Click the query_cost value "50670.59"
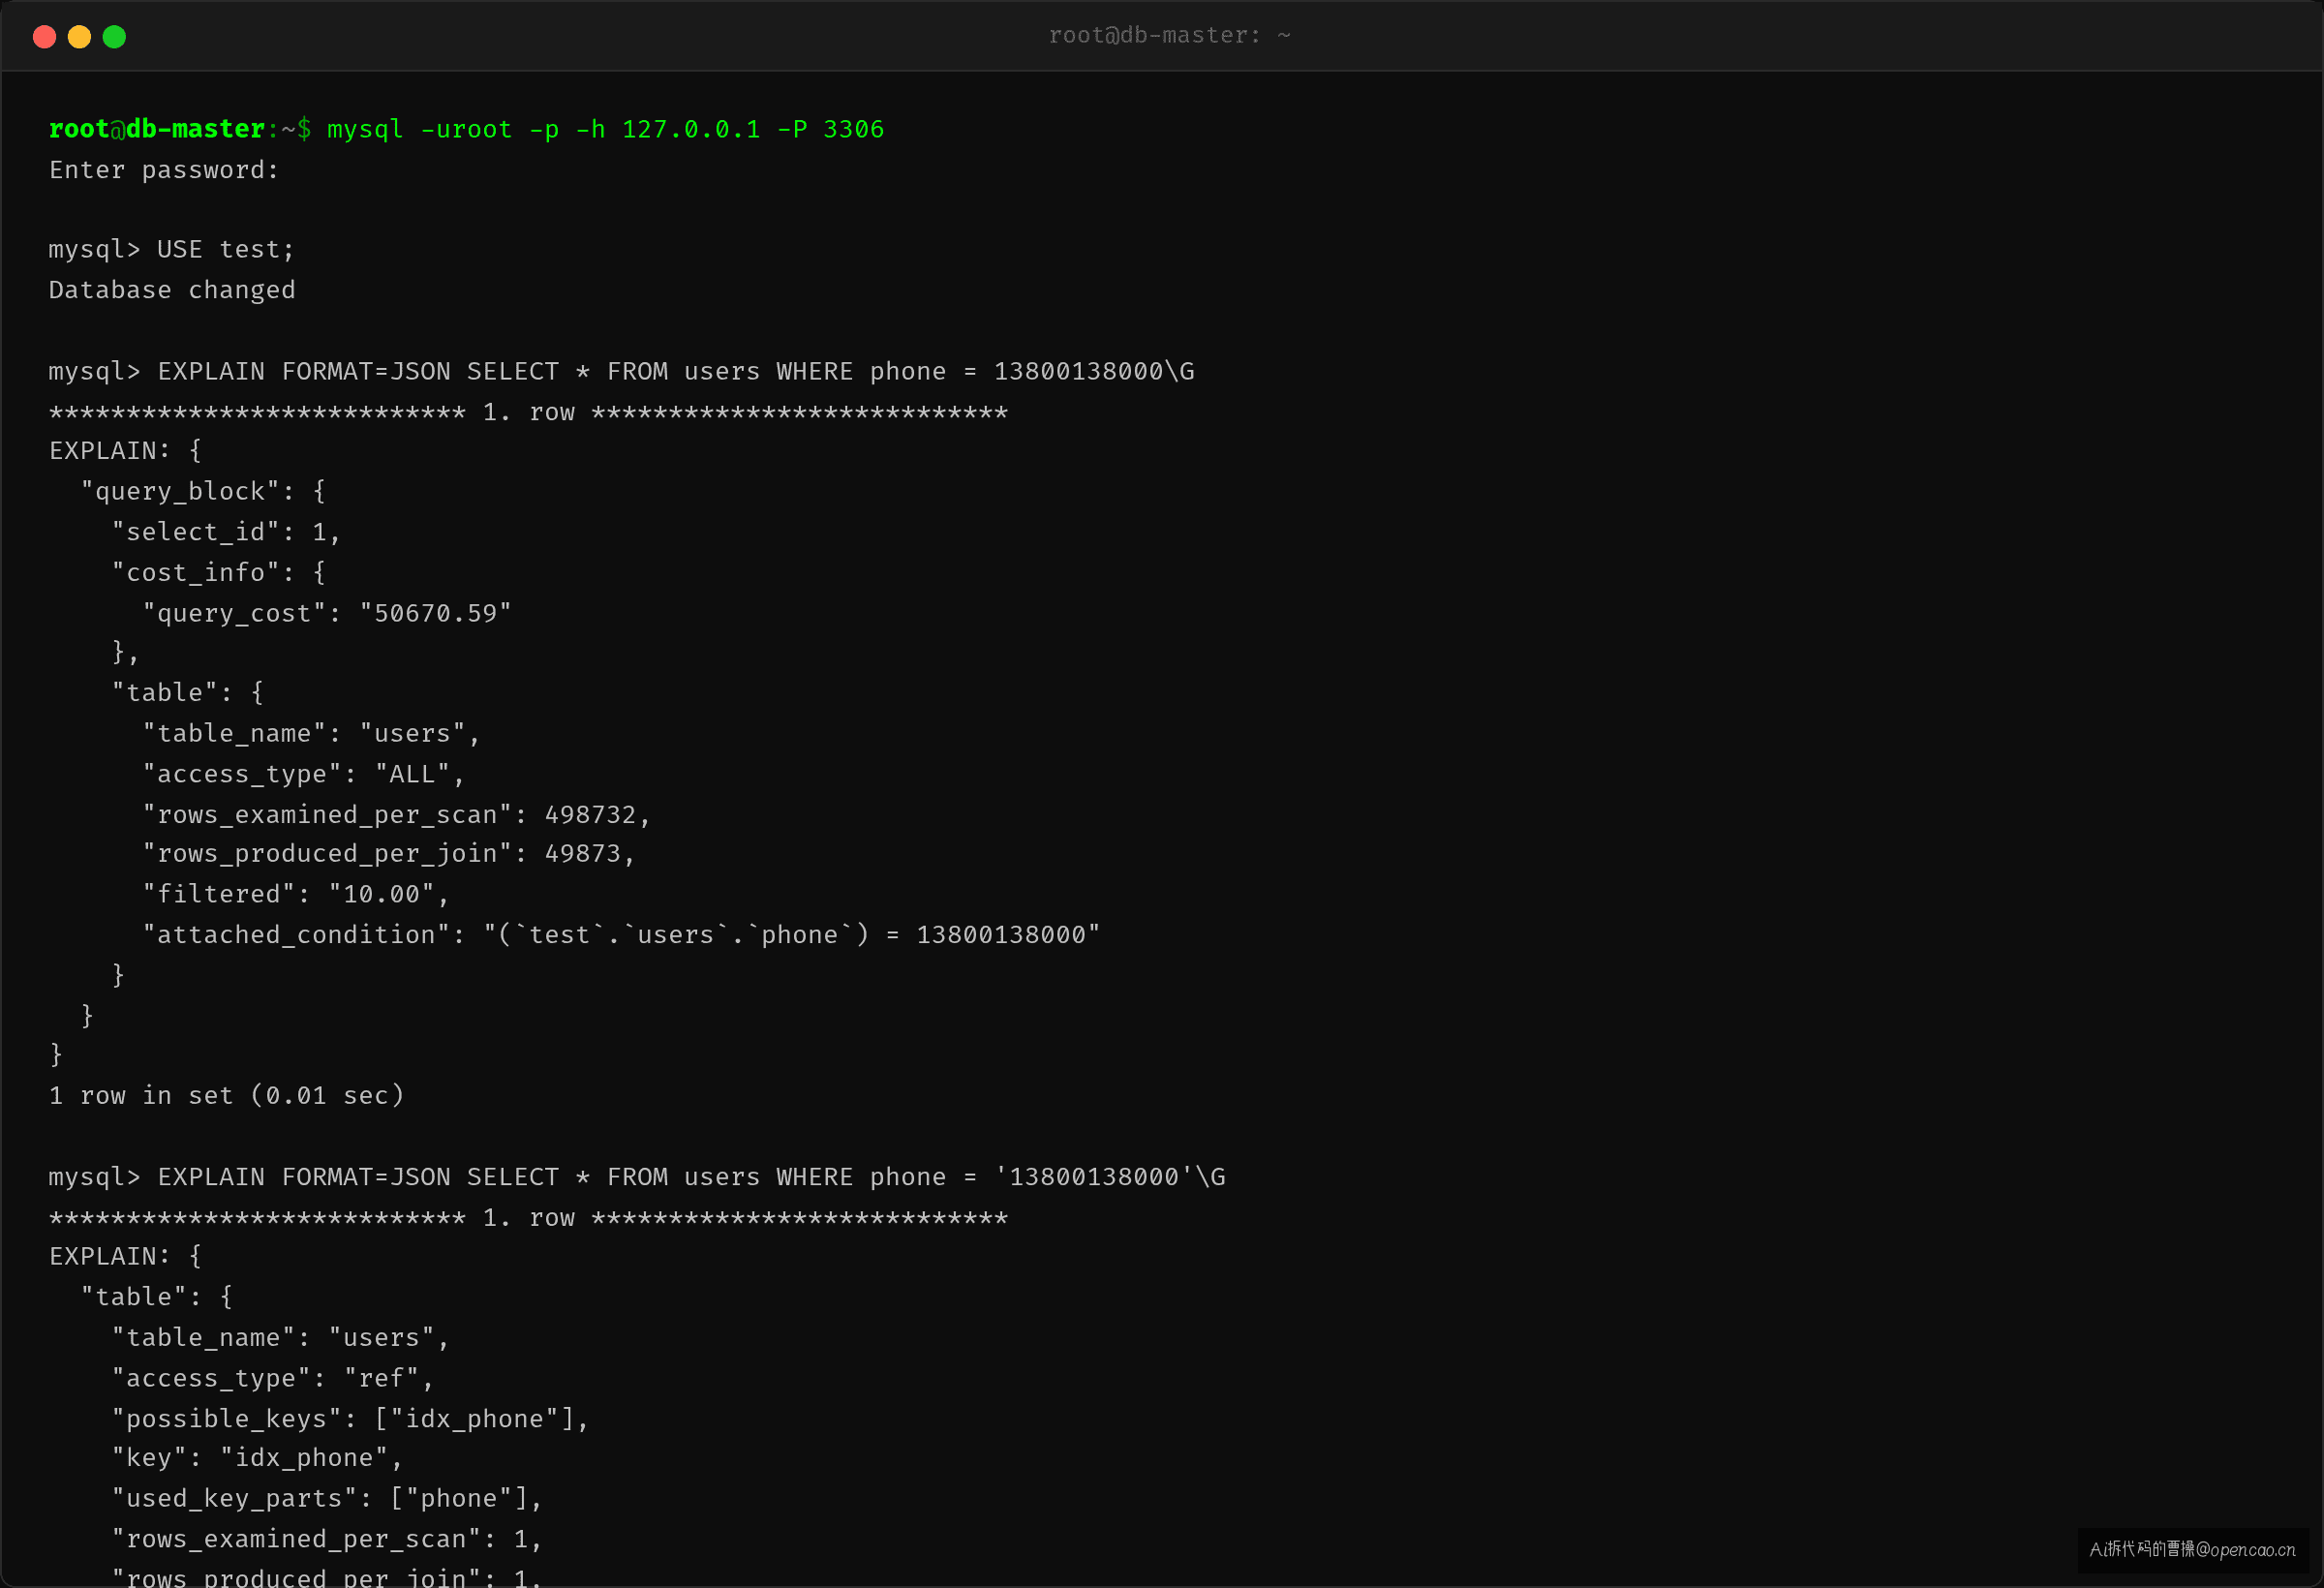 tap(435, 613)
